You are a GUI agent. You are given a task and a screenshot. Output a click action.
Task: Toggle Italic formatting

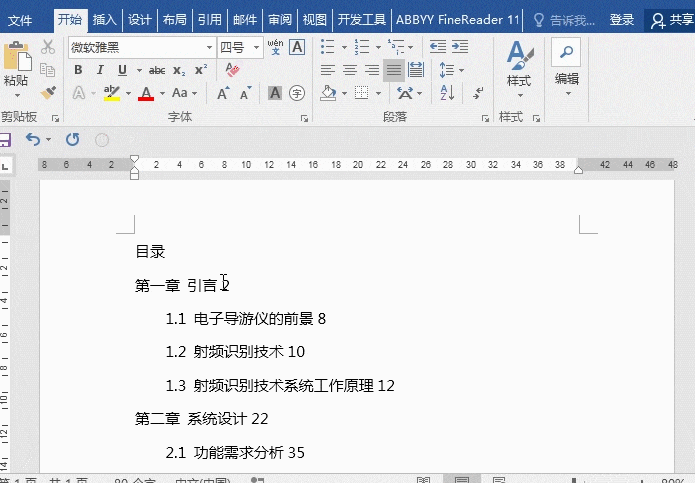[x=100, y=70]
